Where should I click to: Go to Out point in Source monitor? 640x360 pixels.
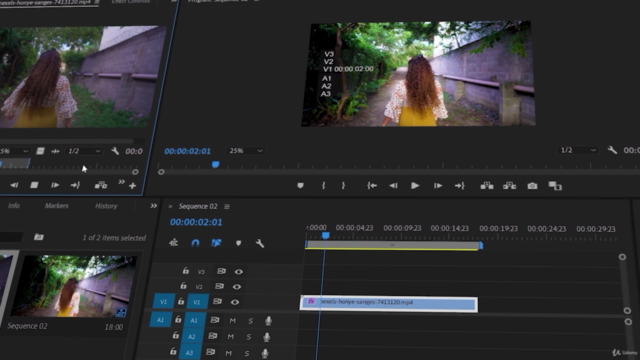pos(75,185)
